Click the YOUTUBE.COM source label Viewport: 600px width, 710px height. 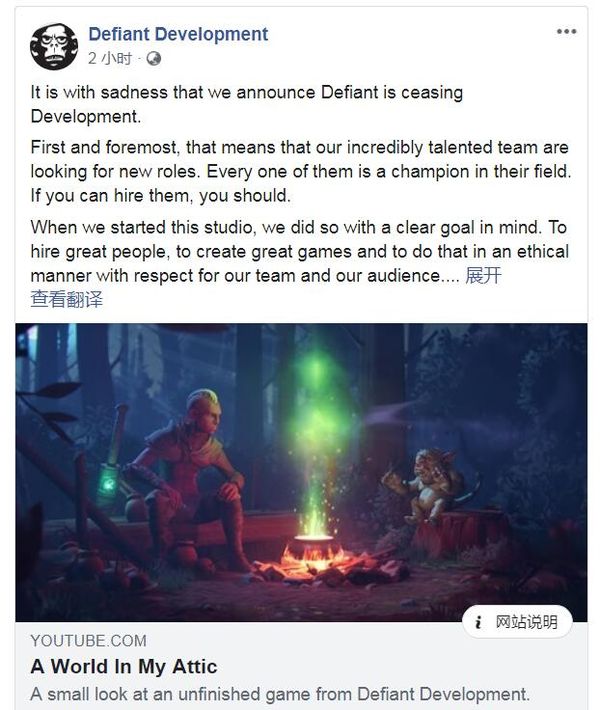tap(88, 641)
